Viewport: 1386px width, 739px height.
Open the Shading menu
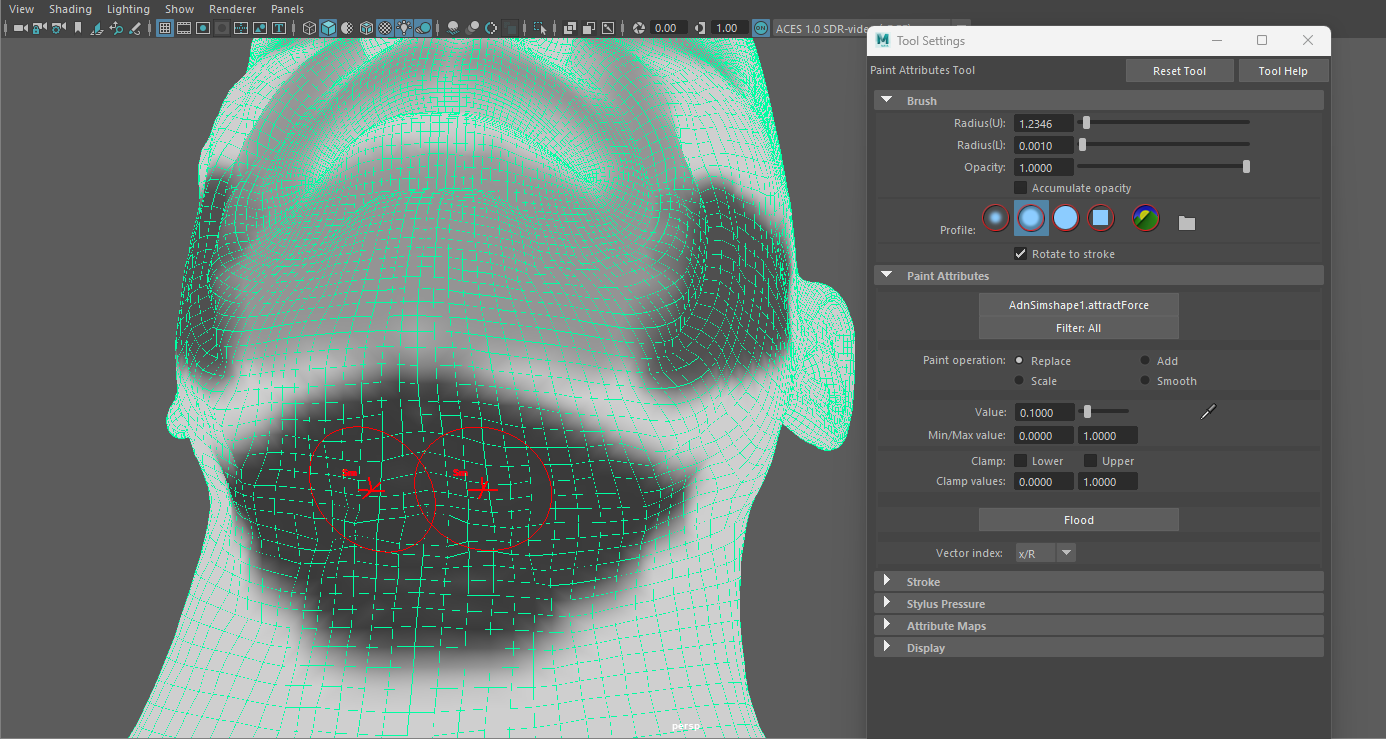click(x=70, y=9)
